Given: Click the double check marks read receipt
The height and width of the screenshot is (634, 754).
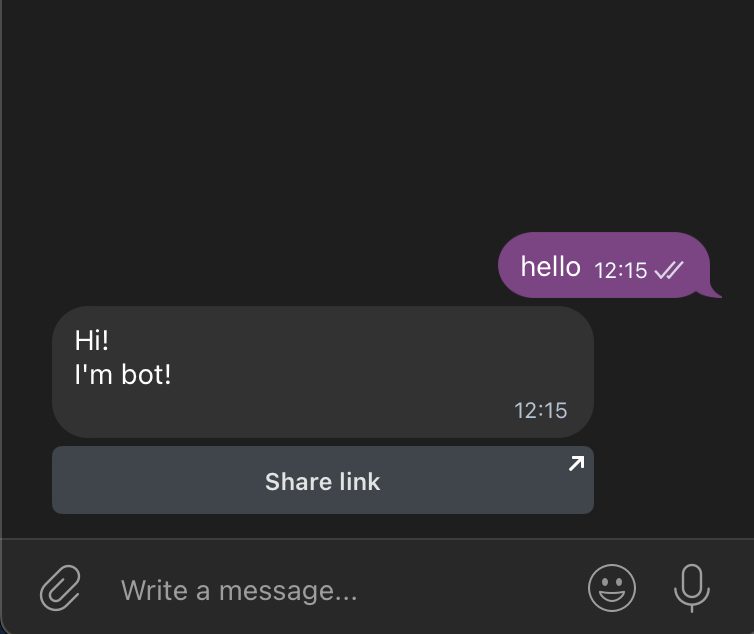Looking at the screenshot, I should (668, 270).
